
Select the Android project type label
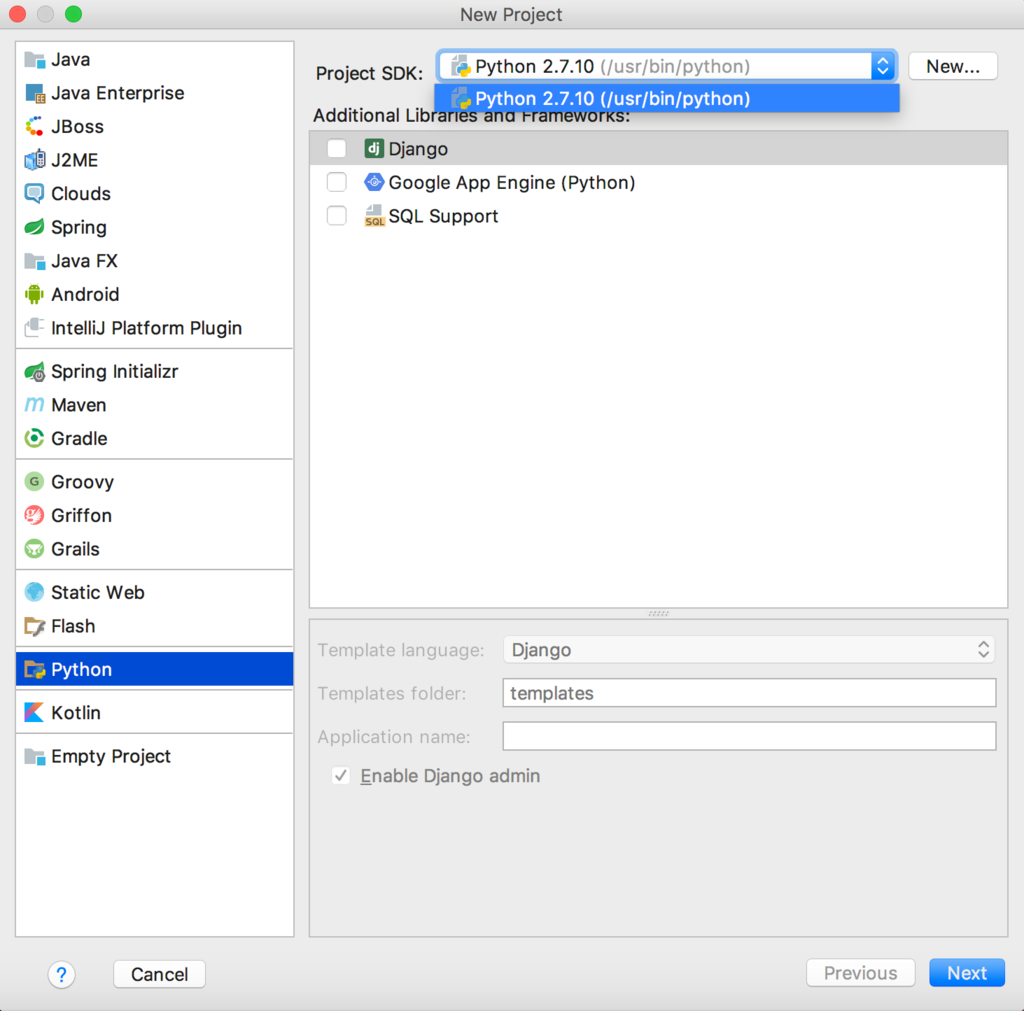click(x=85, y=295)
